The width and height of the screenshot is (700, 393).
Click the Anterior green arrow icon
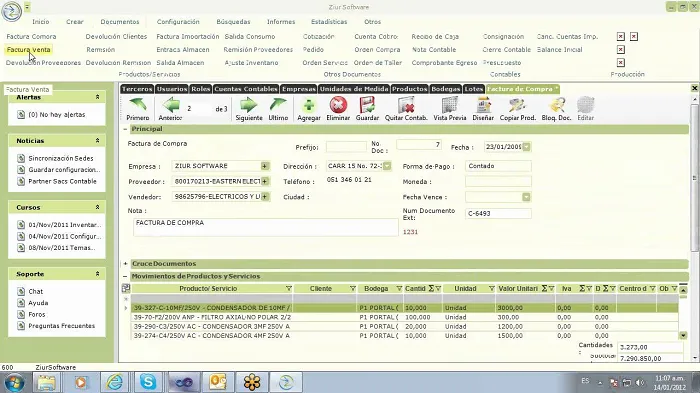(171, 105)
